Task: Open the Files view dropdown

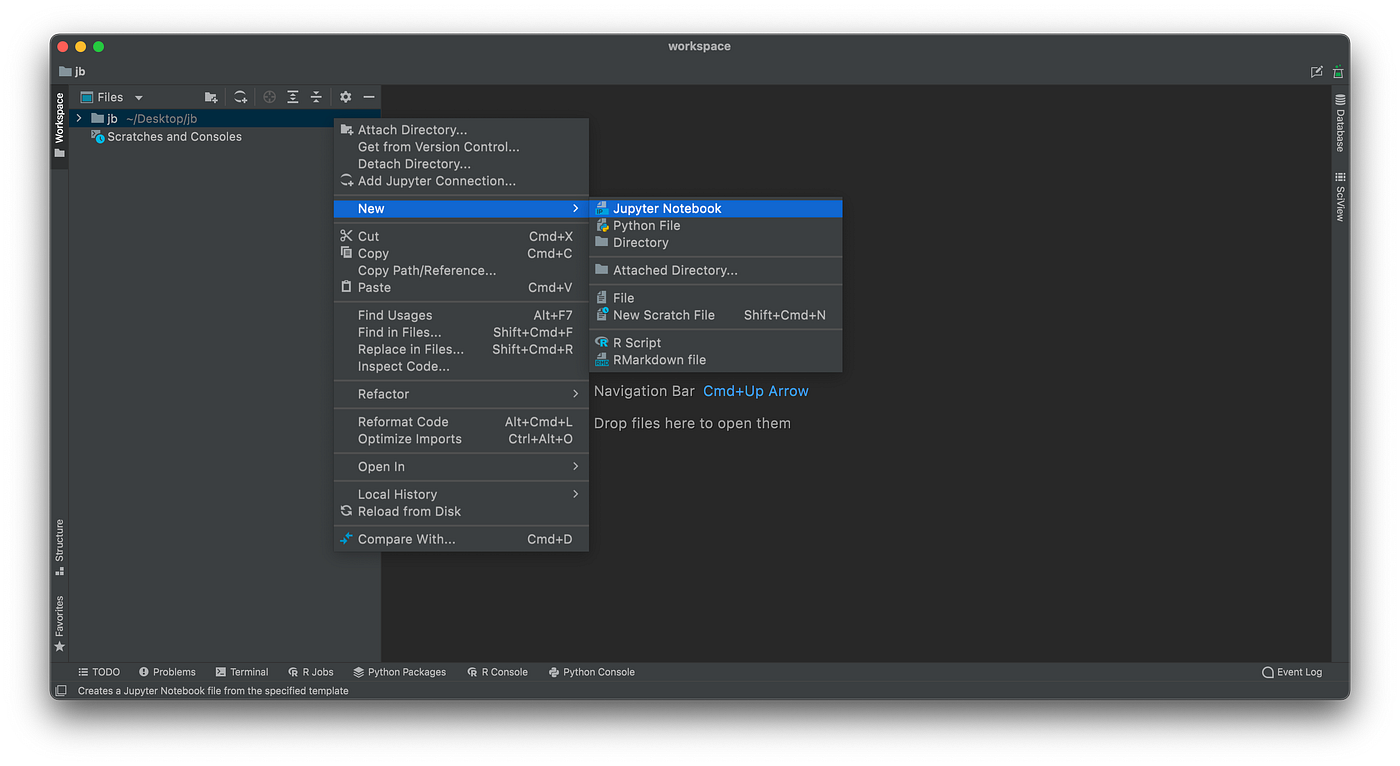Action: click(x=138, y=96)
